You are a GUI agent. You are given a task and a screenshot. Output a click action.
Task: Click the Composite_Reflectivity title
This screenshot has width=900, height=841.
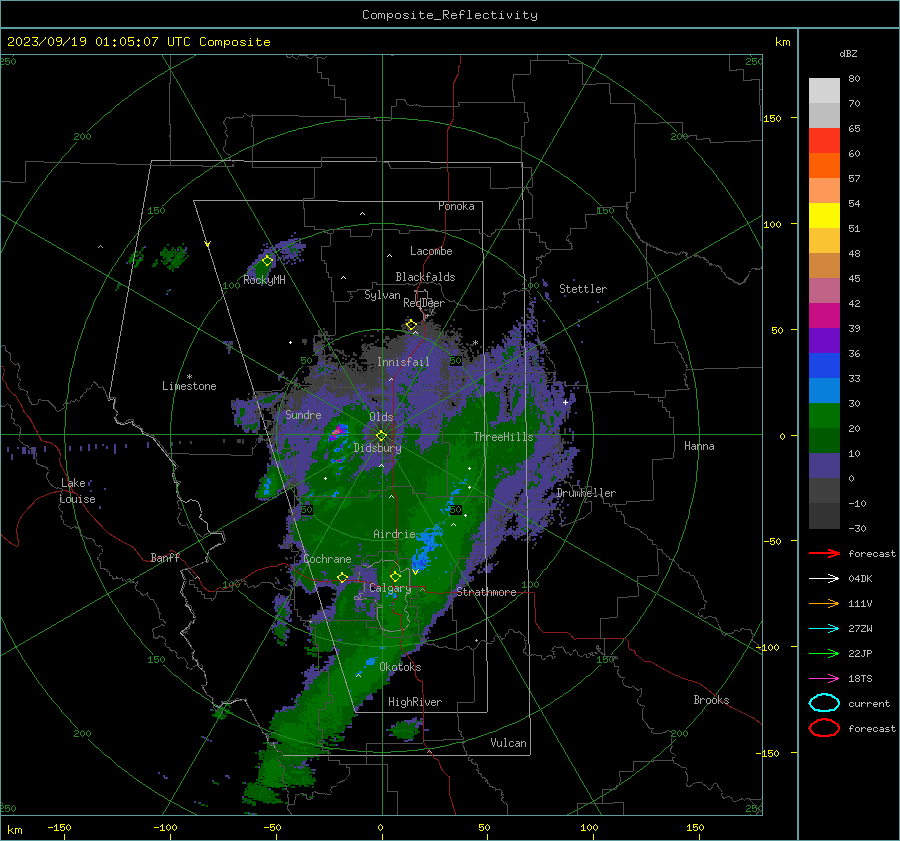[x=450, y=15]
